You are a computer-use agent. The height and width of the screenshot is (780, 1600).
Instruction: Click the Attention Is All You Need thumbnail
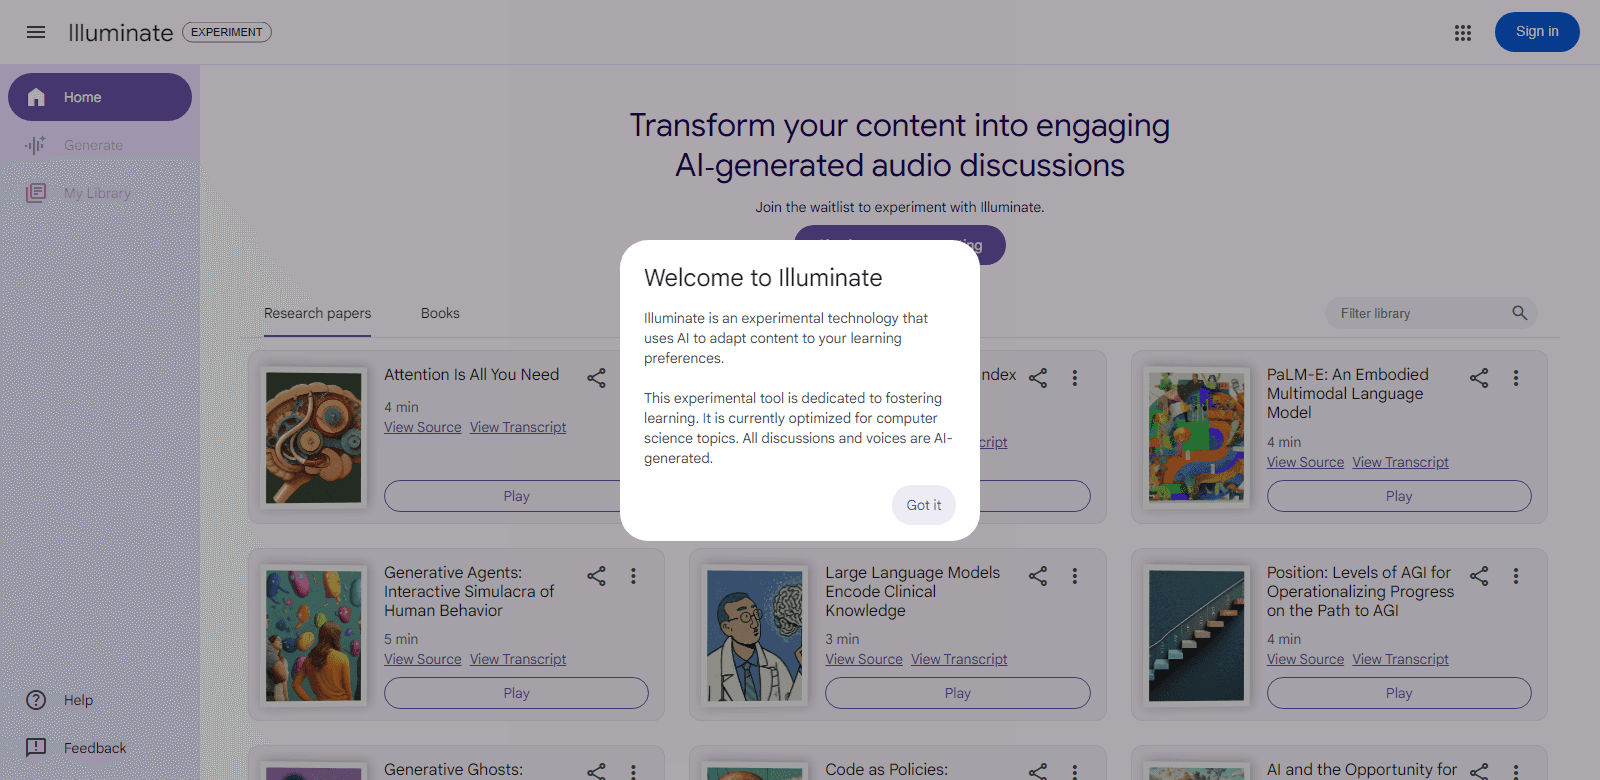coord(314,437)
